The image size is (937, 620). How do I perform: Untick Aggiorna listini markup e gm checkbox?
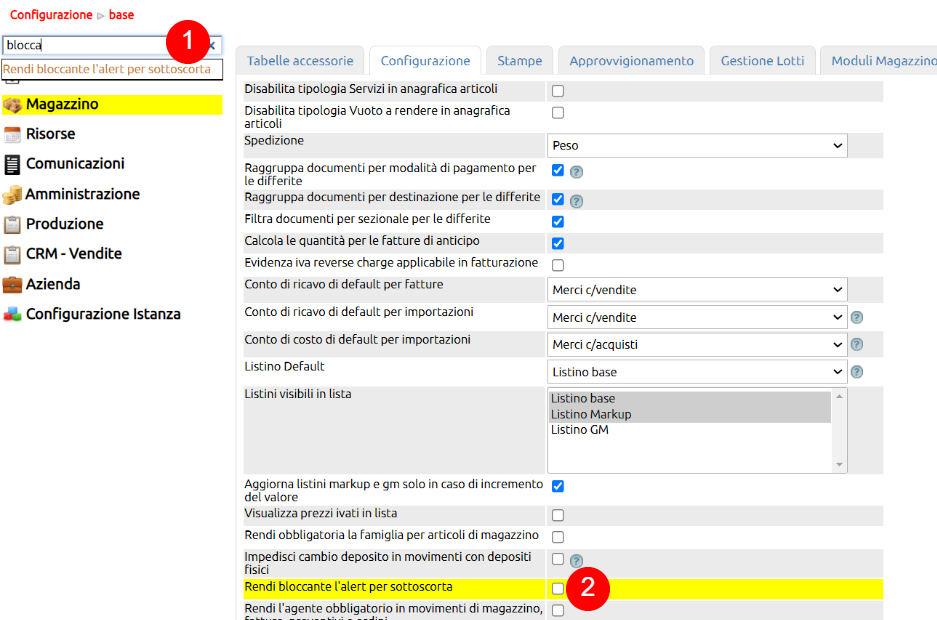558,486
